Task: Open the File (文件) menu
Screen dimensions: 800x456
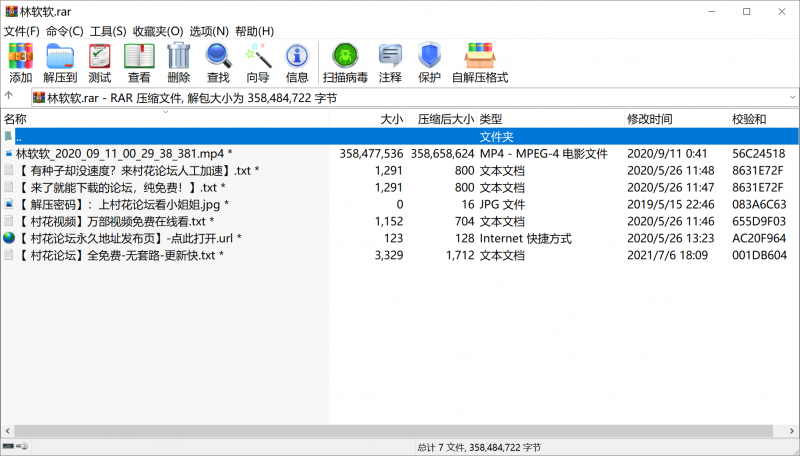Action: coord(21,31)
